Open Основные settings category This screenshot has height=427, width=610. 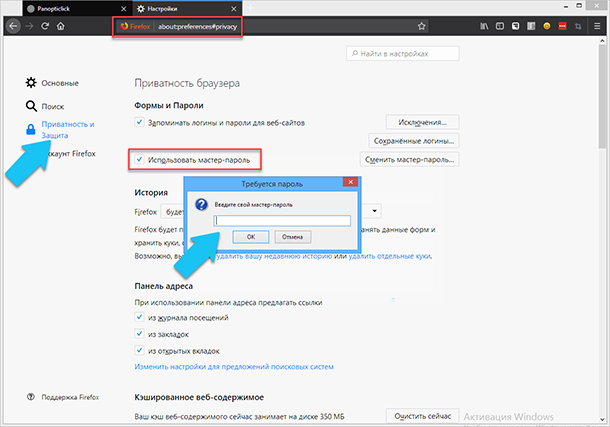click(53, 83)
